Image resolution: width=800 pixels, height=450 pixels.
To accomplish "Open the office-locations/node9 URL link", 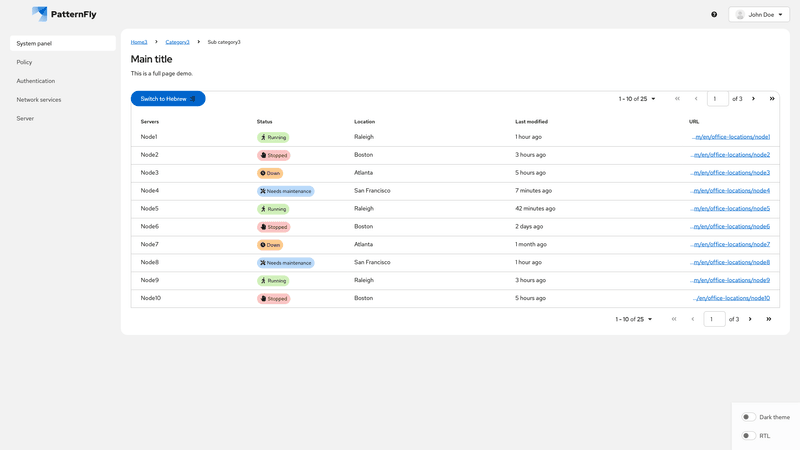I will pyautogui.click(x=730, y=280).
